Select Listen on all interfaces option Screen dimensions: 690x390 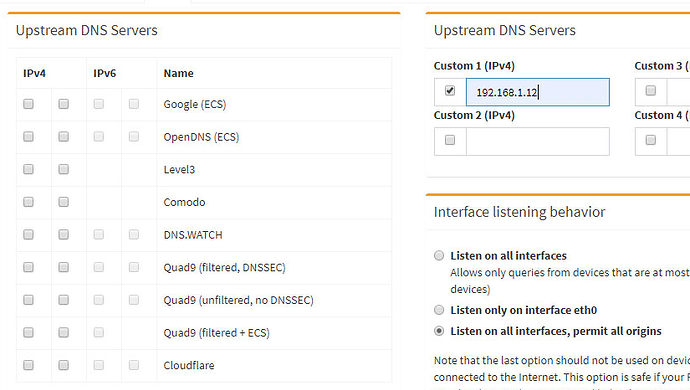(439, 255)
